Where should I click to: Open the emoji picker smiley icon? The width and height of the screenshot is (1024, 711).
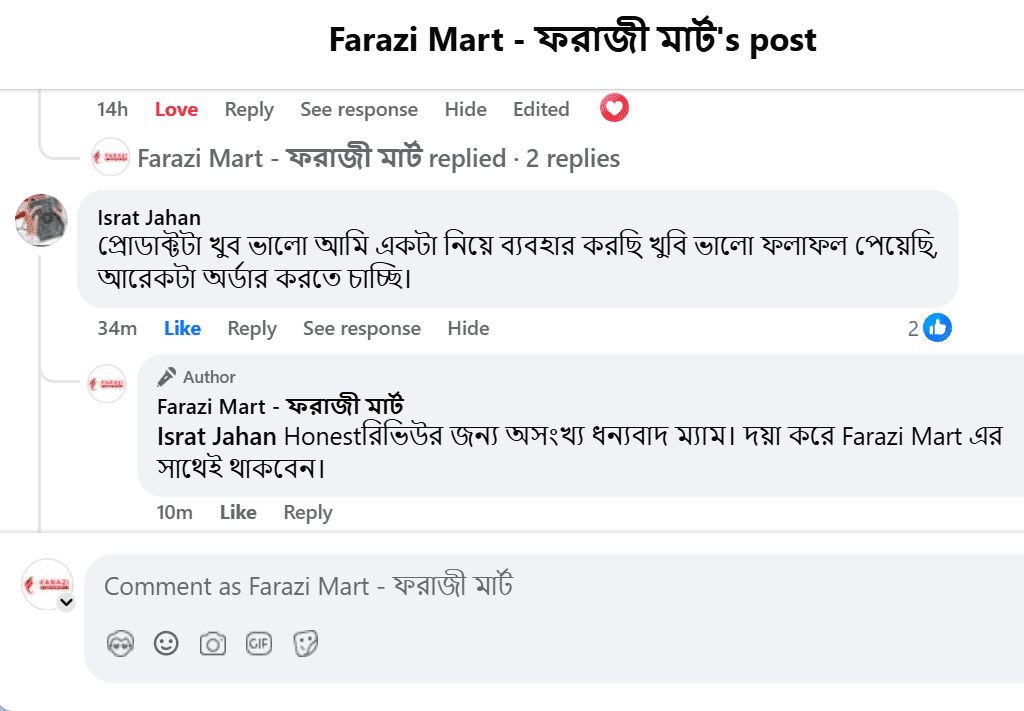coord(166,644)
